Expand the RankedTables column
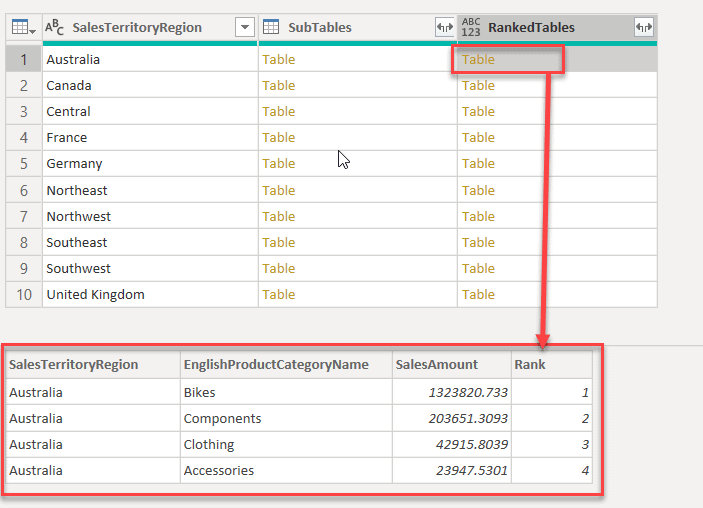 [x=644, y=28]
